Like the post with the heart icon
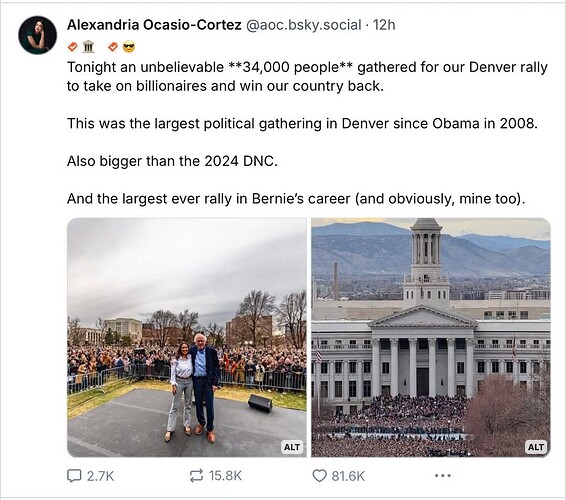Screen dimensions: 566x500 coord(319,475)
